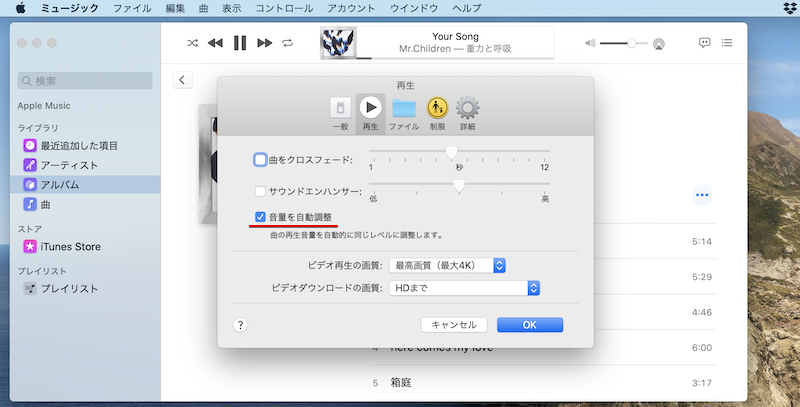Open the ビデオダウンロードの画質 dropdown
Viewport: 800px width, 407px height.
464,288
